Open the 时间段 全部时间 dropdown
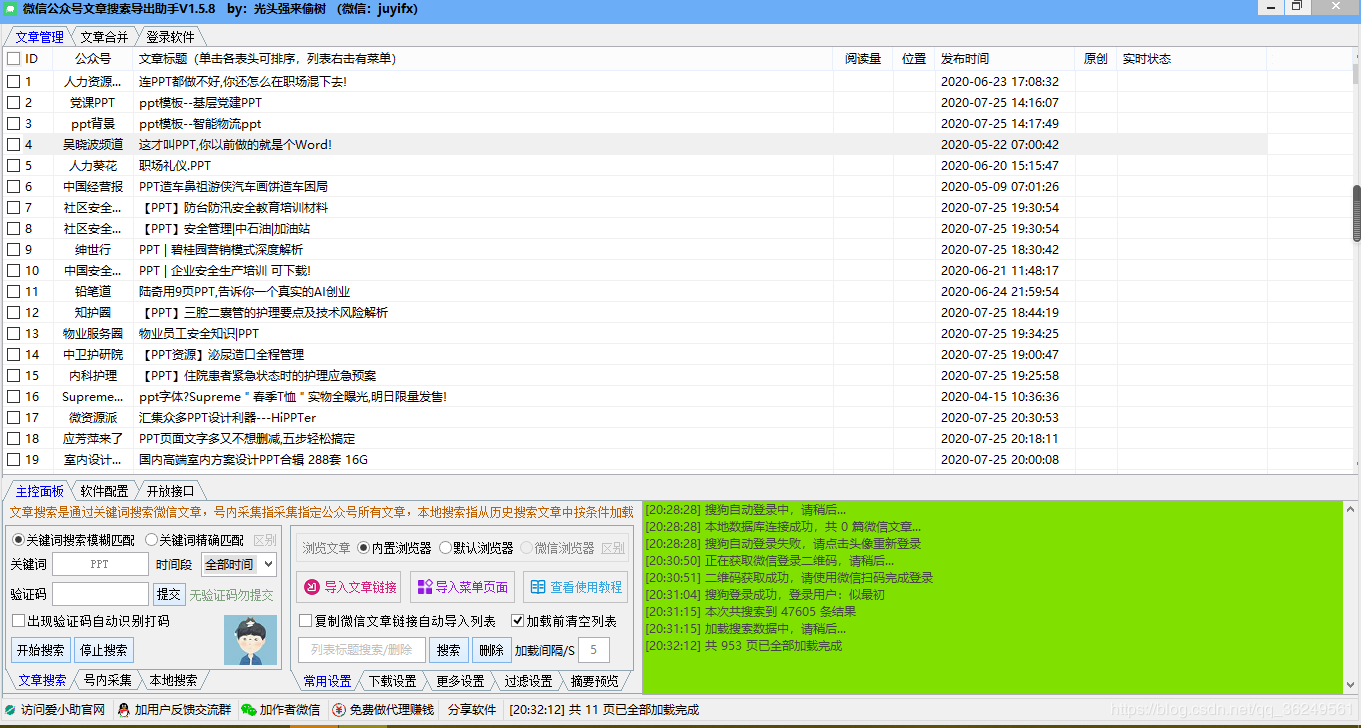The height and width of the screenshot is (728, 1361). pos(239,565)
